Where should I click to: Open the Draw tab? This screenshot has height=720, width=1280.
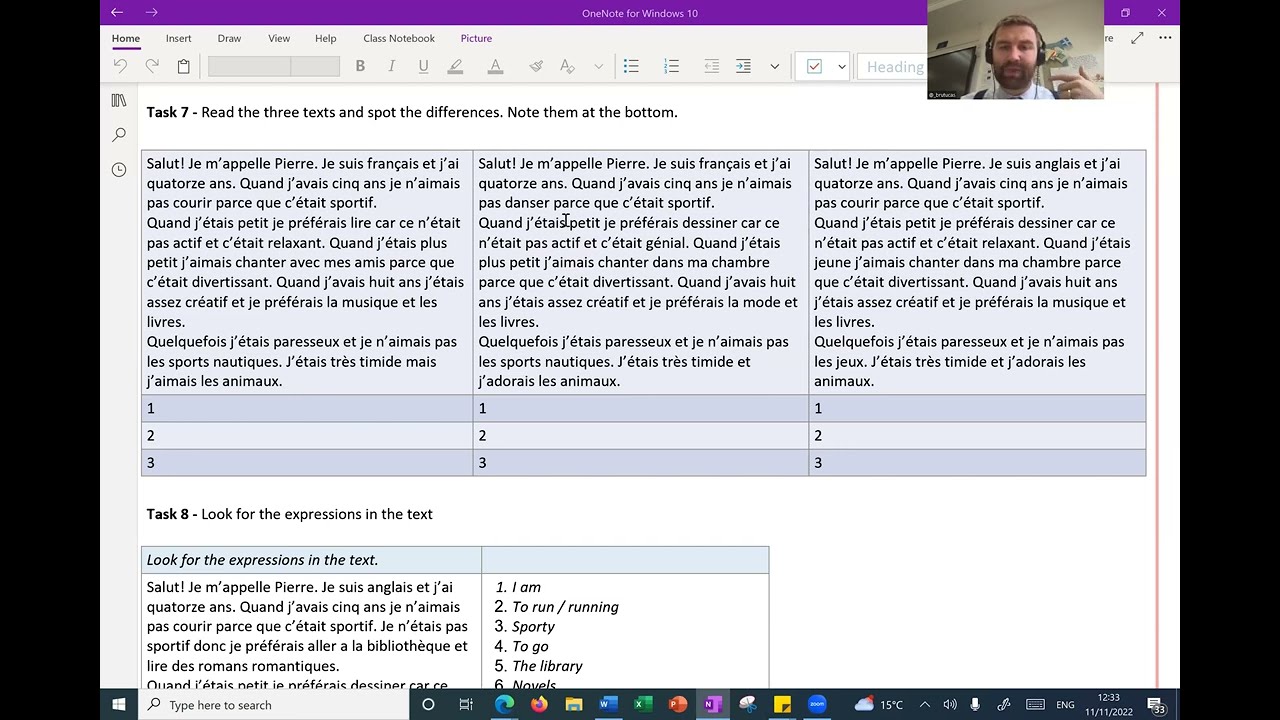(229, 38)
